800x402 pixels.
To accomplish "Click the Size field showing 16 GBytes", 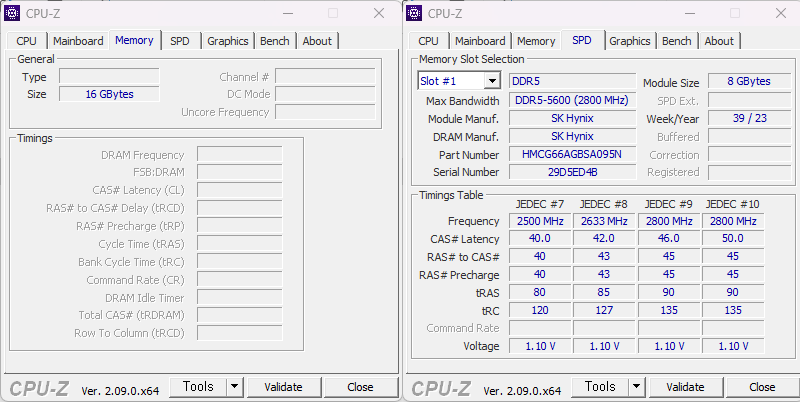I will coord(108,94).
